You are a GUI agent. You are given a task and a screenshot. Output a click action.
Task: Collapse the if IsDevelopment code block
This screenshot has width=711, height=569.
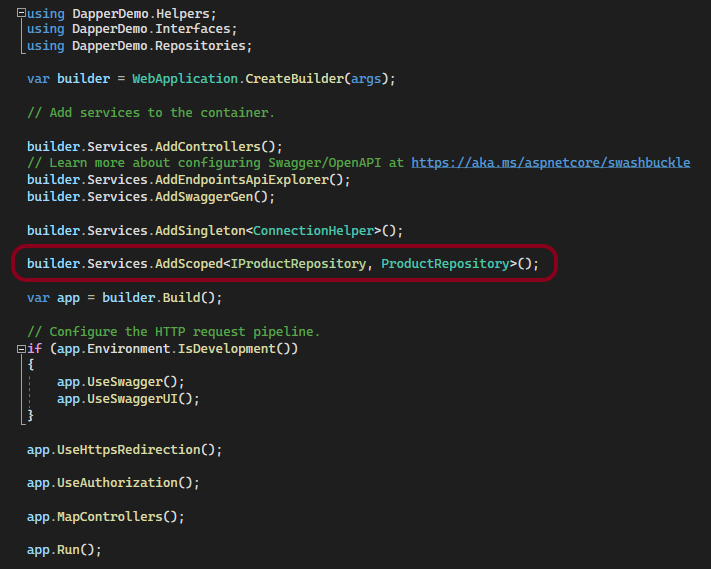click(21, 349)
